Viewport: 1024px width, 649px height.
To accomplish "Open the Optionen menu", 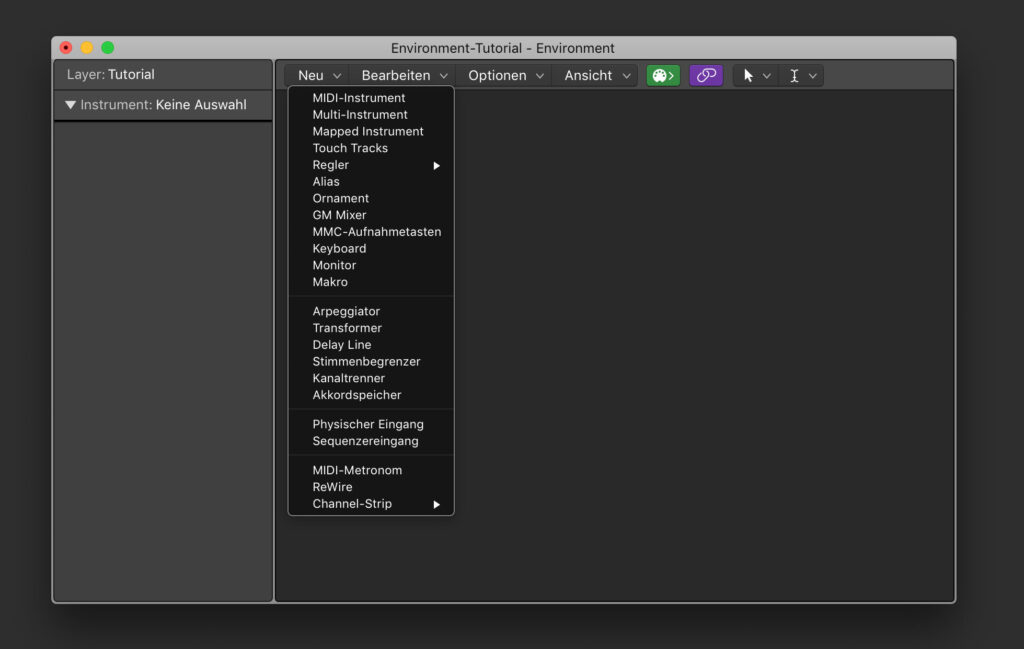I will click(x=505, y=76).
